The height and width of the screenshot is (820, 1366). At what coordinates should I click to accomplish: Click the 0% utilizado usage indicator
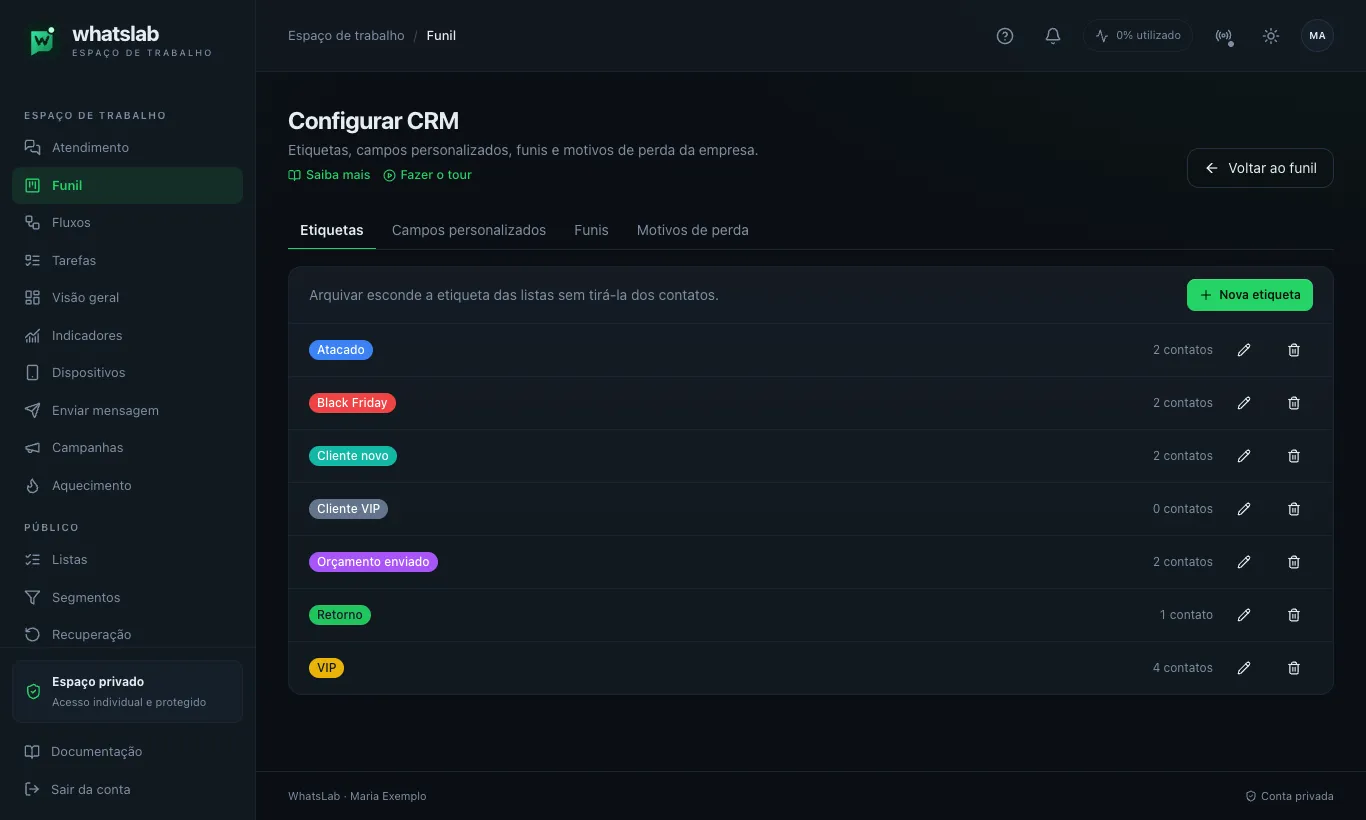point(1138,36)
